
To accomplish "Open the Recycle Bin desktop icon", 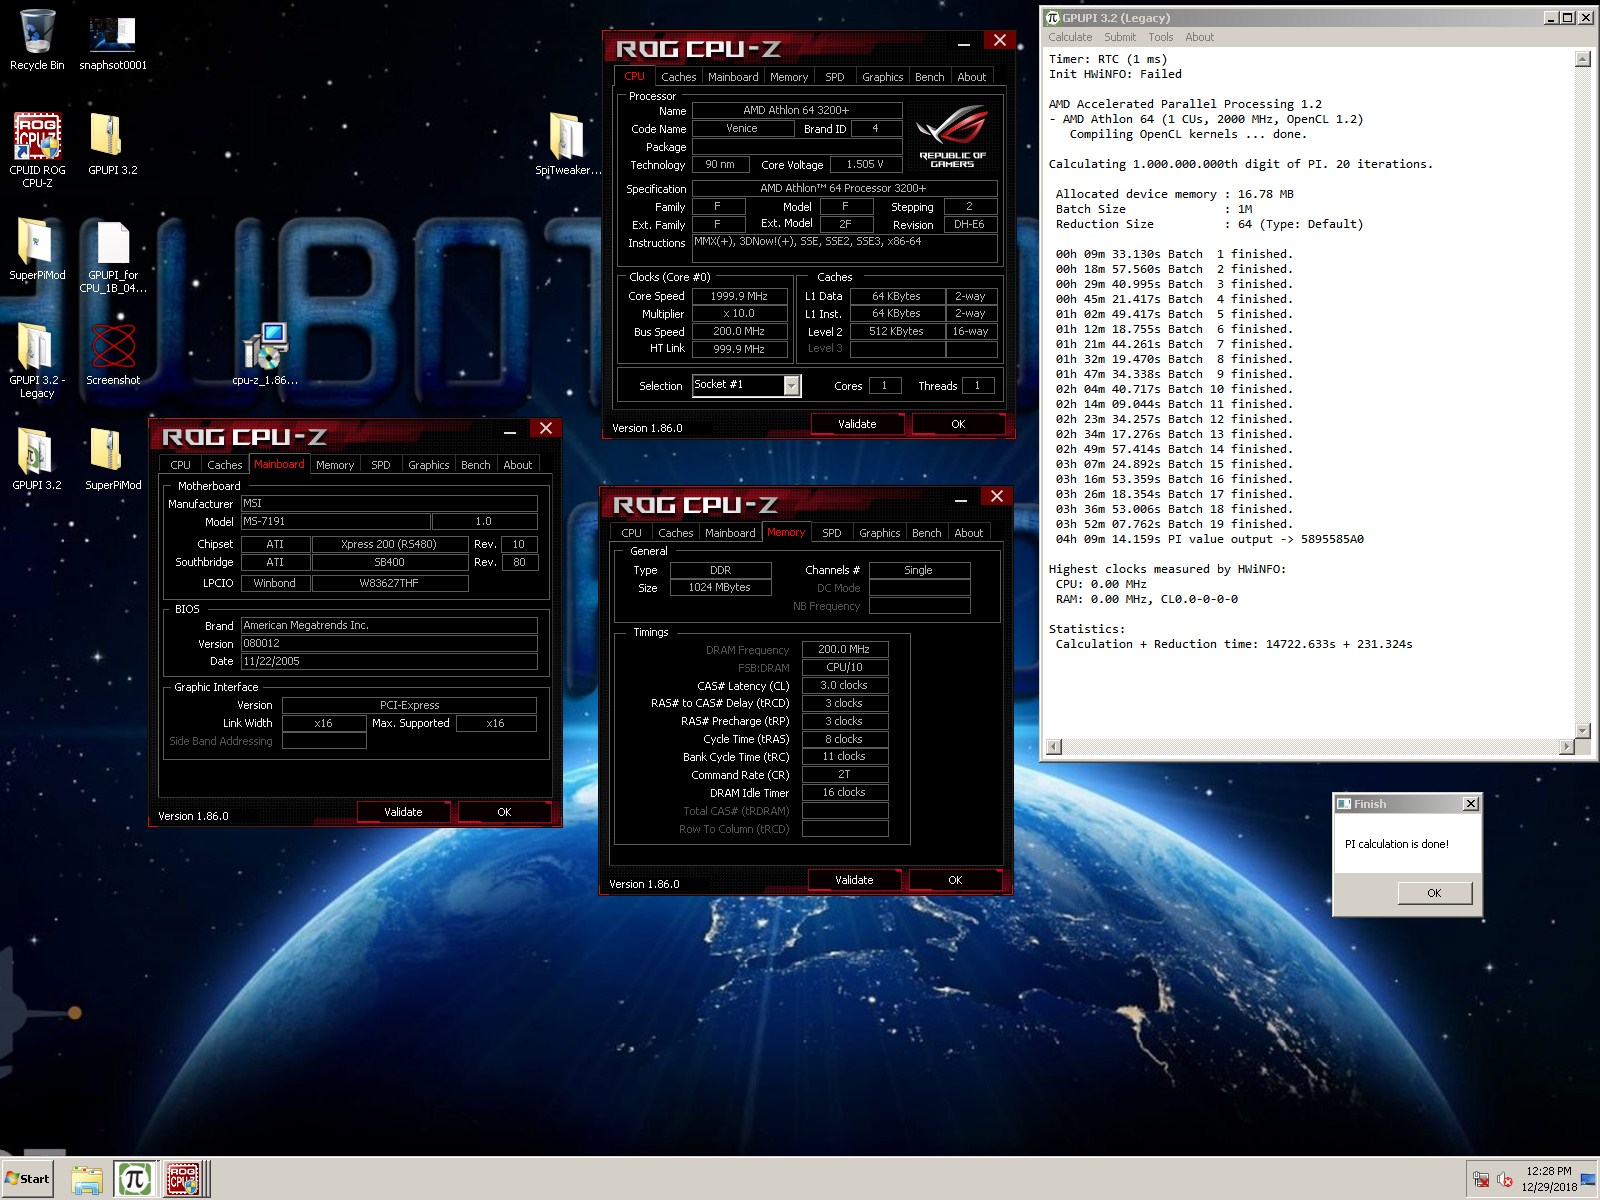I will [x=37, y=40].
